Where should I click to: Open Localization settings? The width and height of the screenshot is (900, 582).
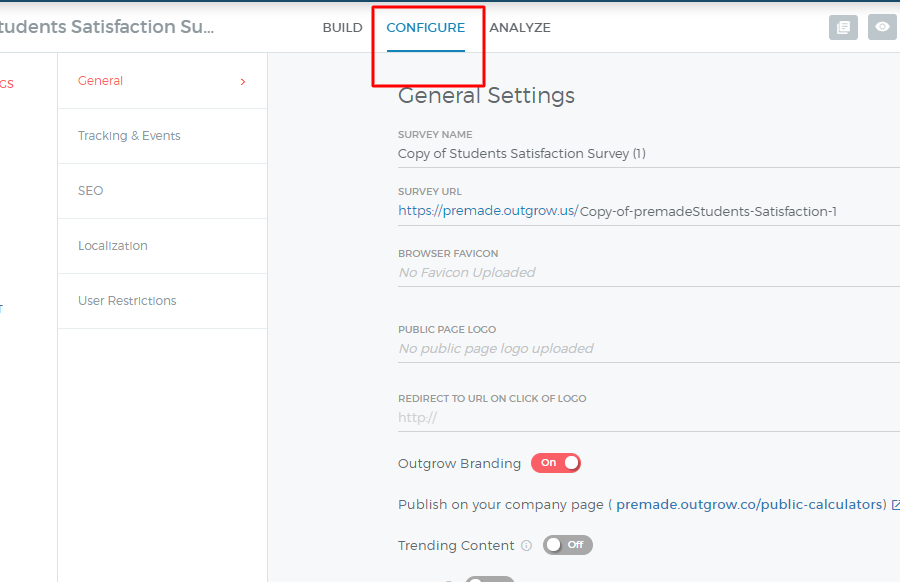coord(113,246)
